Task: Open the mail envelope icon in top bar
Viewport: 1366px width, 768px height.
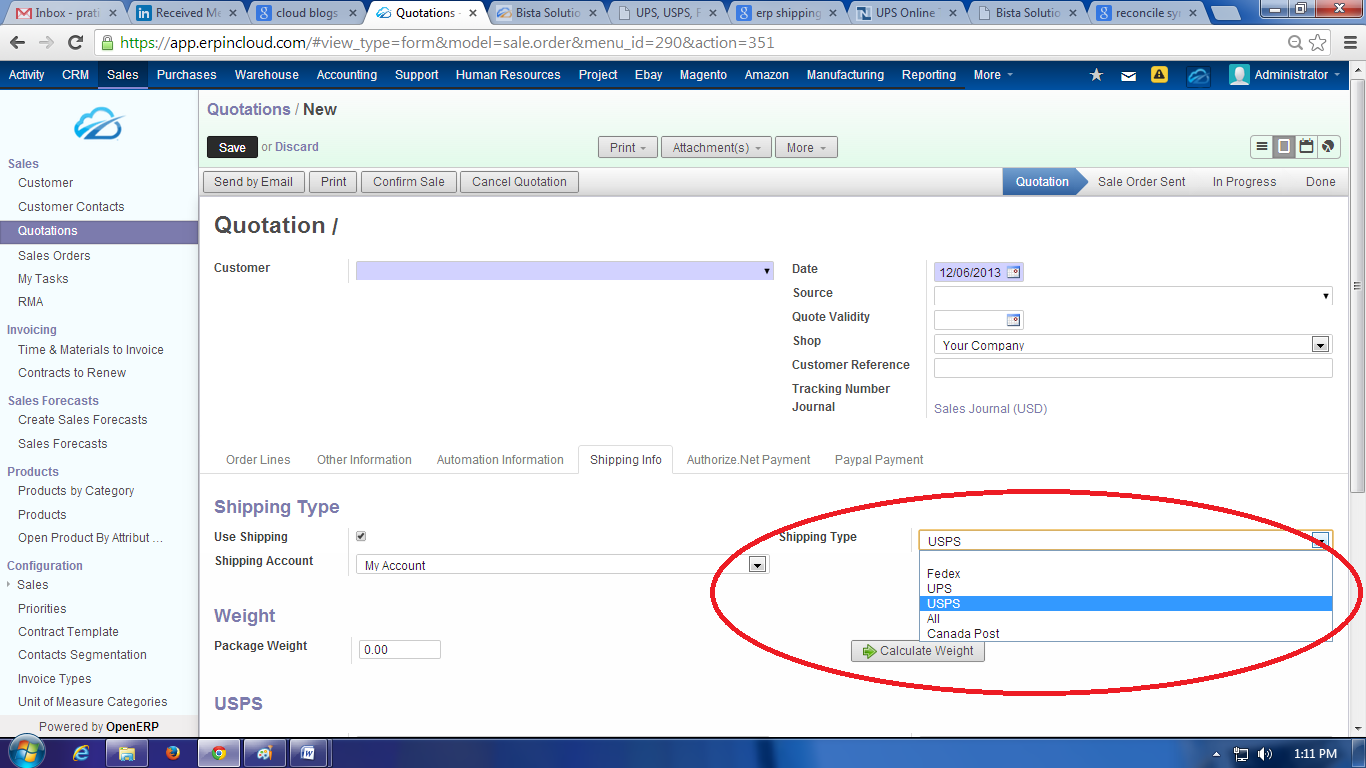Action: [x=1128, y=75]
